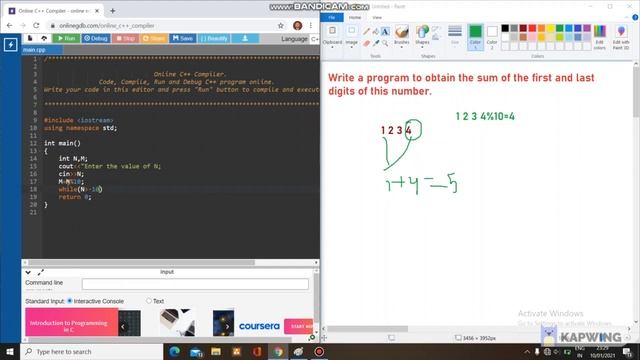The width and height of the screenshot is (640, 360).
Task: Show hidden system tray icons
Action: coord(527,351)
